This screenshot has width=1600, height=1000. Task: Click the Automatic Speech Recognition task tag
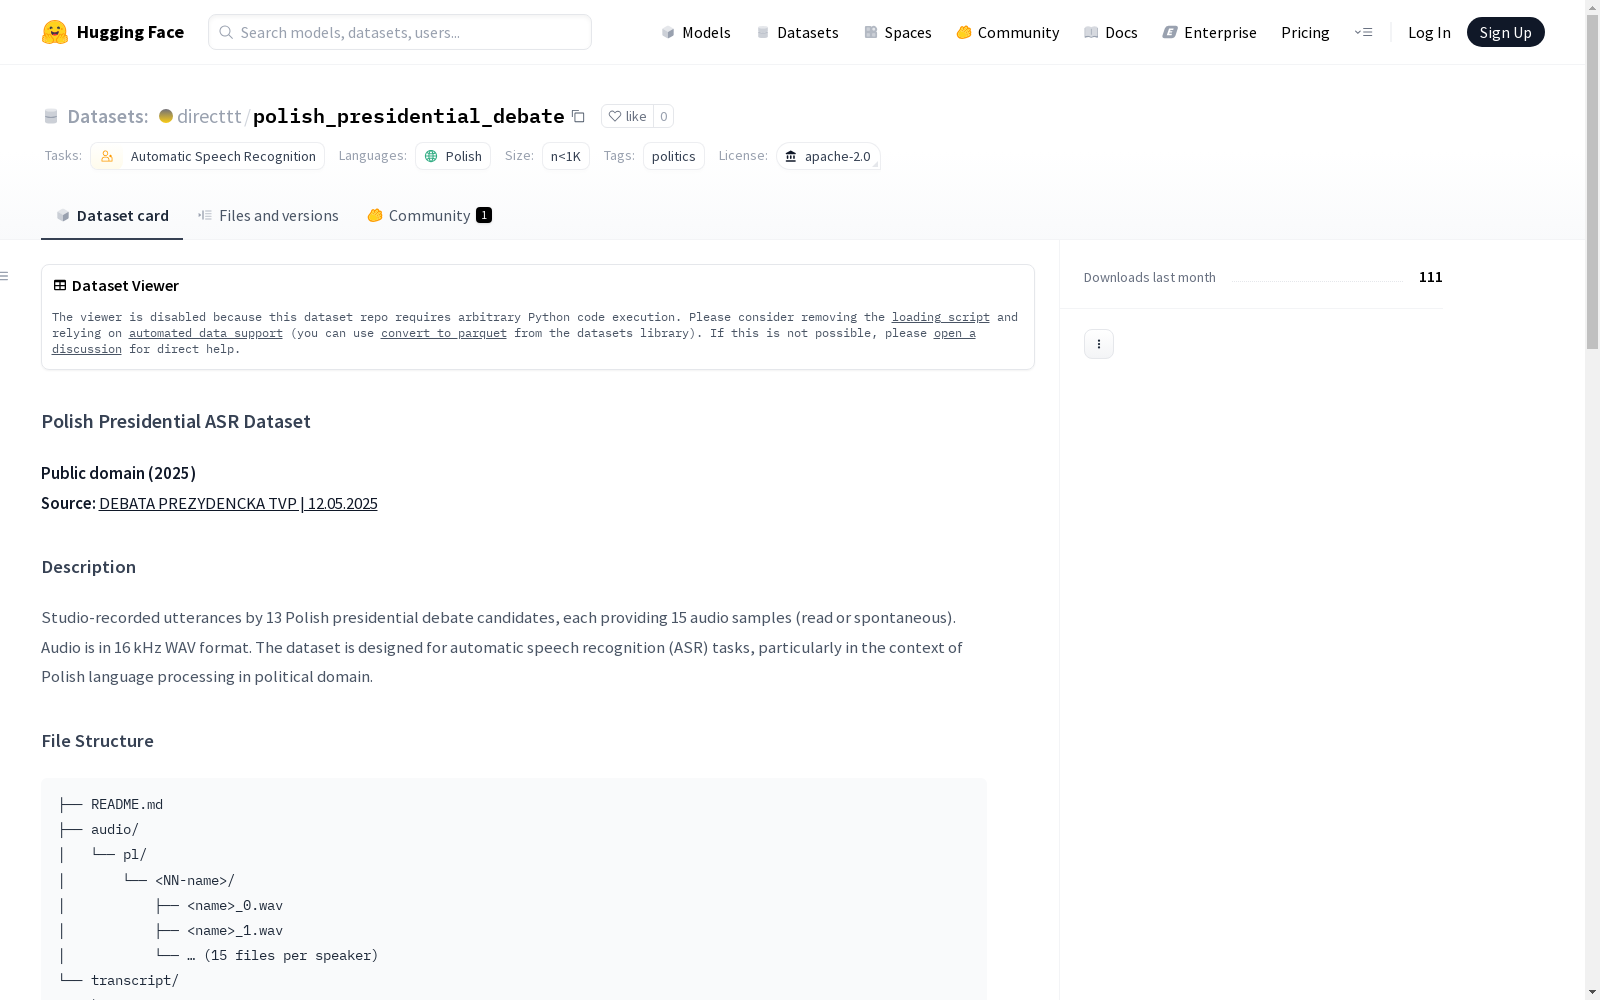point(207,156)
